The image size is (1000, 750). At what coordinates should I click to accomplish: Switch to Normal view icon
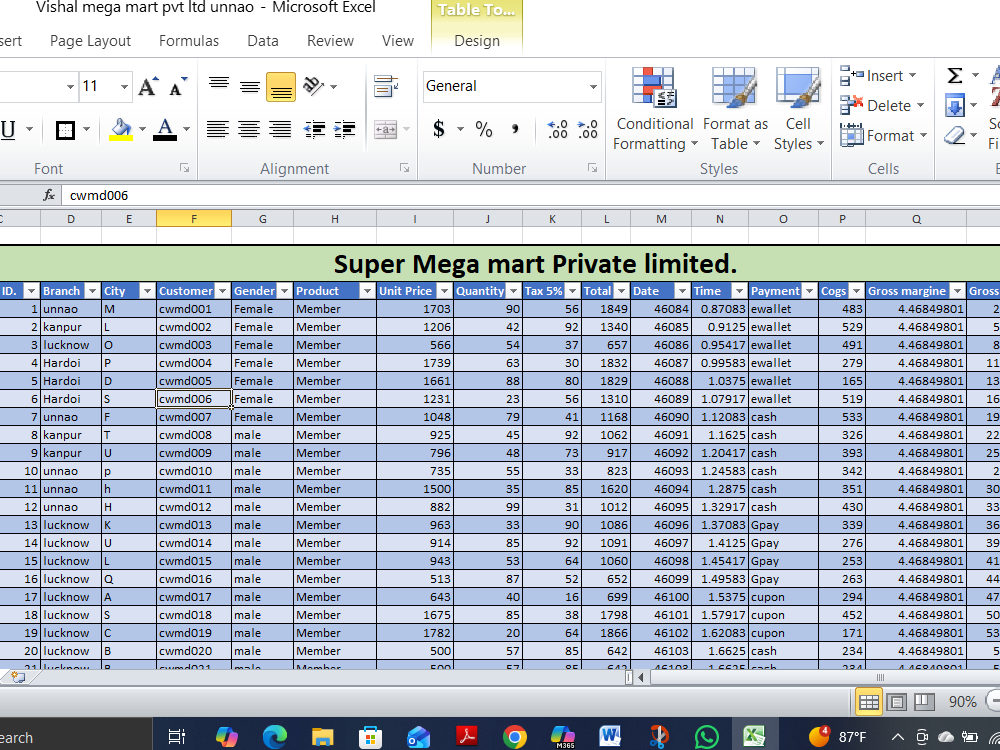pyautogui.click(x=869, y=702)
